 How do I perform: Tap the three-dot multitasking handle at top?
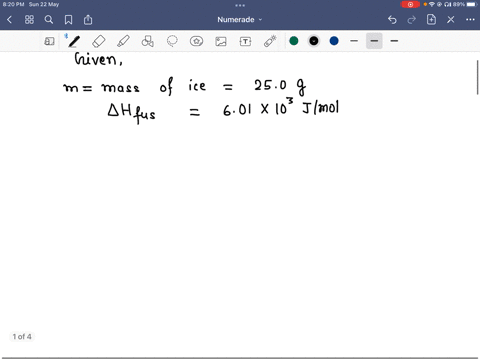(x=240, y=5)
